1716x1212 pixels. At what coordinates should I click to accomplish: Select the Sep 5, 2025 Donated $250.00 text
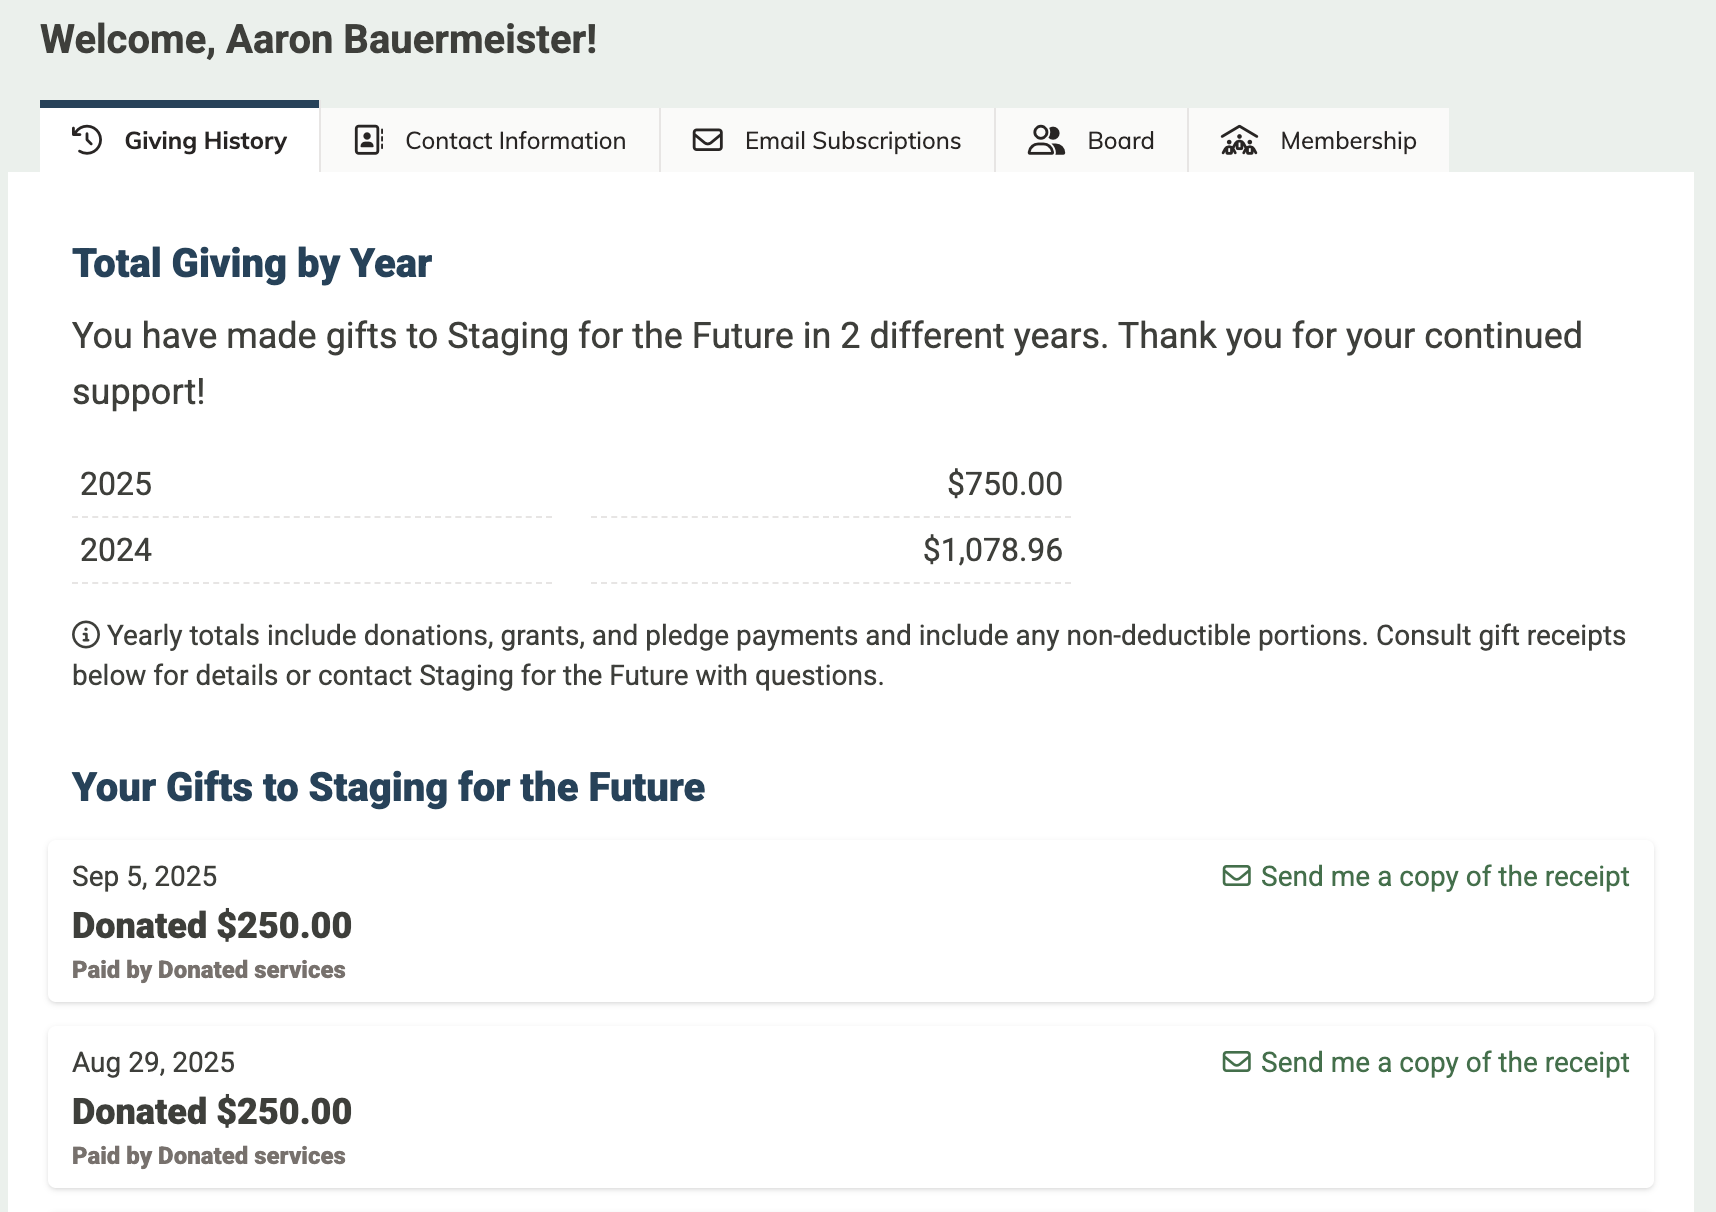(212, 926)
